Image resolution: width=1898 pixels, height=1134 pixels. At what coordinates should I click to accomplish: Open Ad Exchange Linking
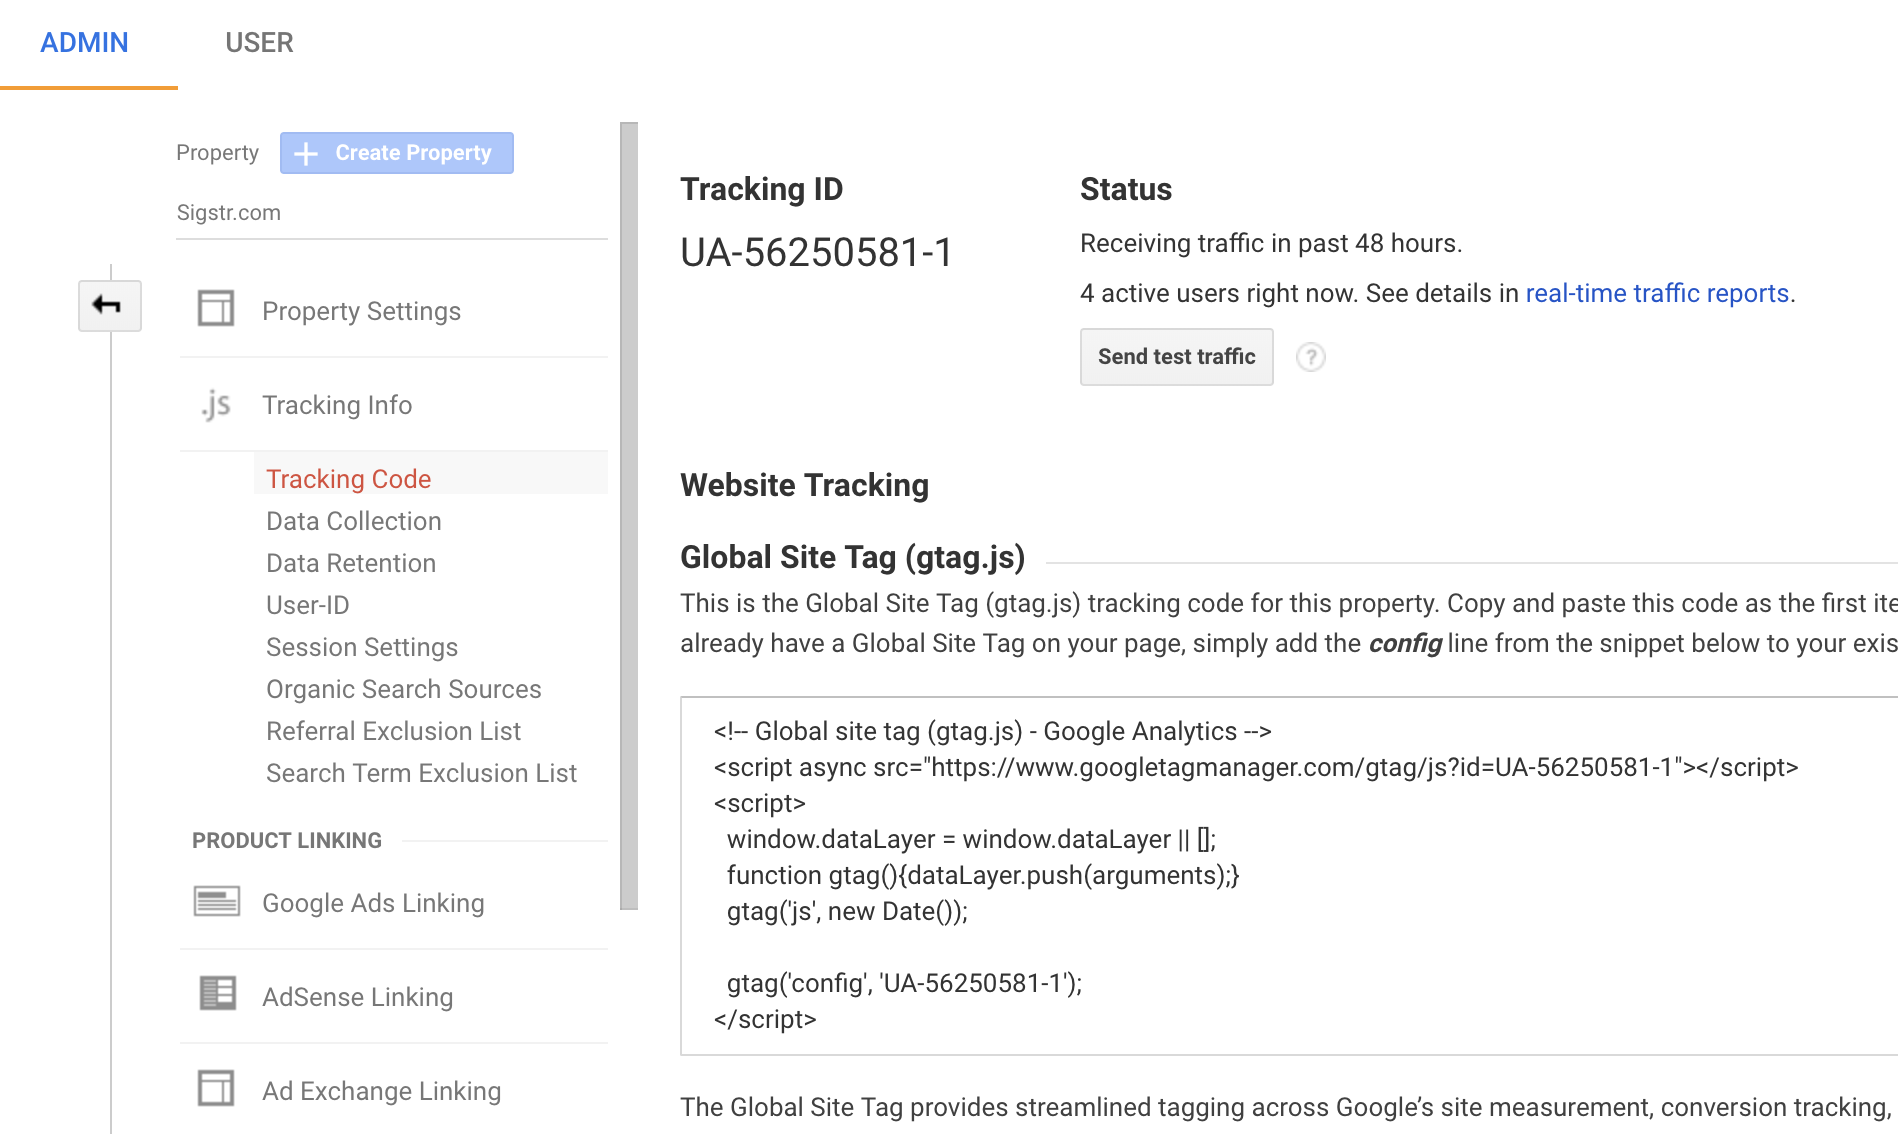click(381, 1091)
